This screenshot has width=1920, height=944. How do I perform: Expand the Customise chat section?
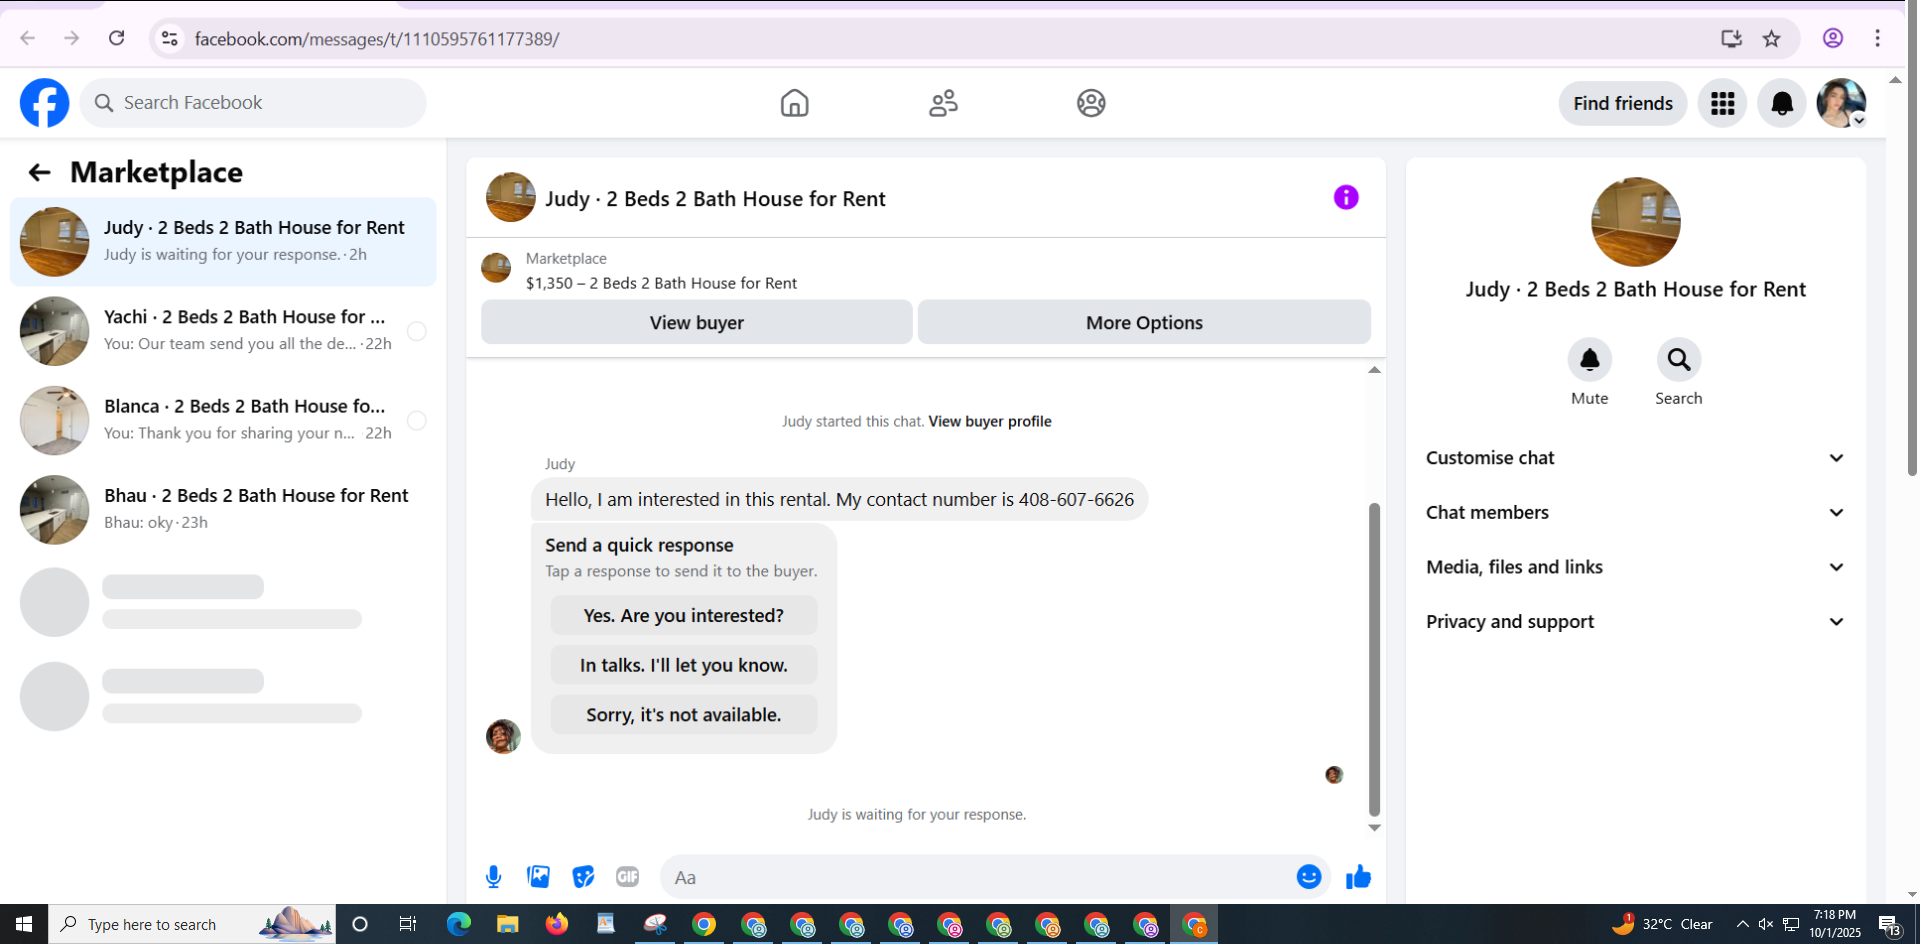[1635, 458]
